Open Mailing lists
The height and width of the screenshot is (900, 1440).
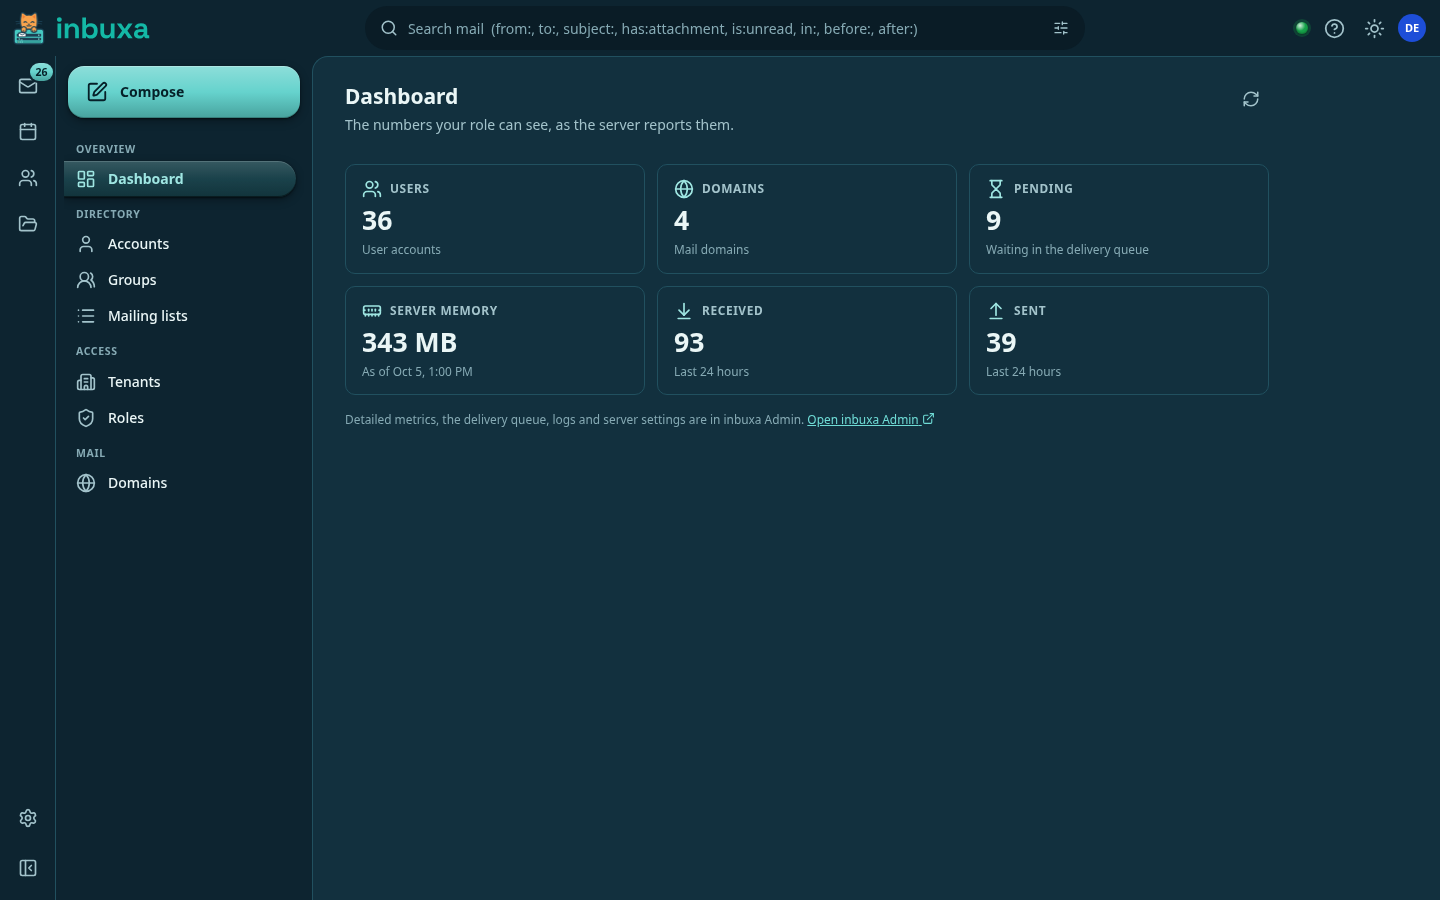point(180,316)
